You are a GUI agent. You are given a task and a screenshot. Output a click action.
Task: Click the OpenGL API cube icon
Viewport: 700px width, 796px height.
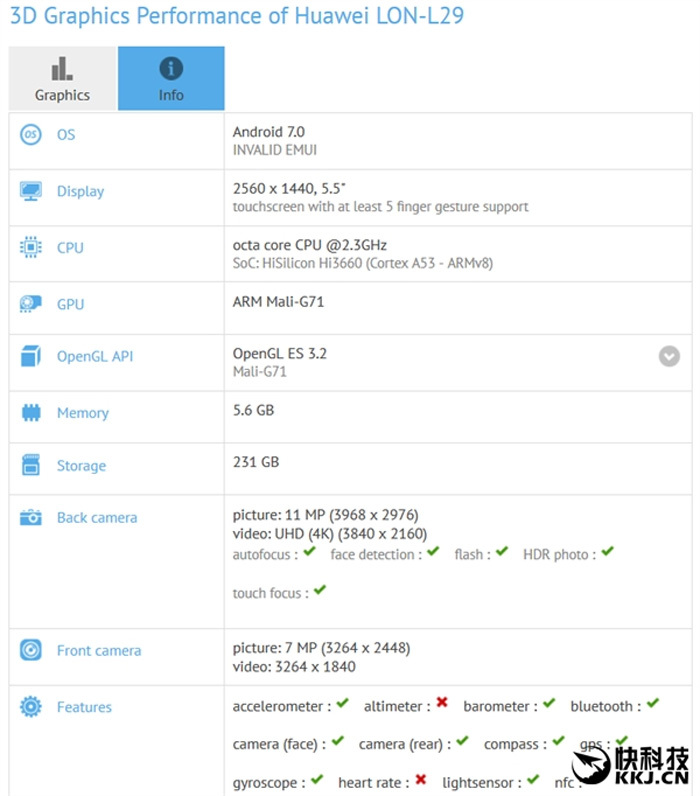[x=31, y=357]
